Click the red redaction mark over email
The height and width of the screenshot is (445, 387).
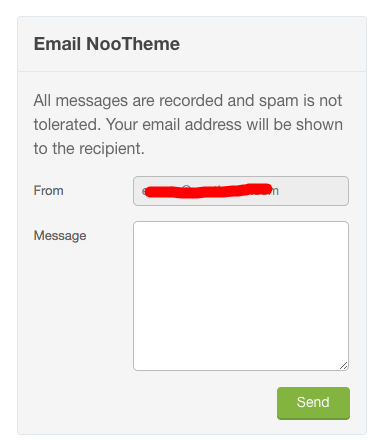pos(208,190)
